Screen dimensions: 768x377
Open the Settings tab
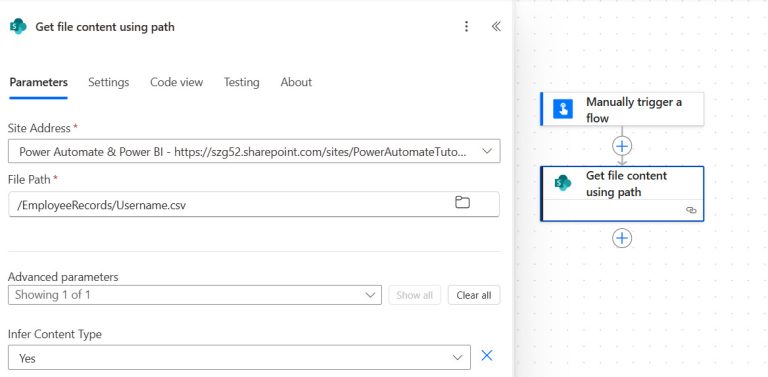point(109,82)
